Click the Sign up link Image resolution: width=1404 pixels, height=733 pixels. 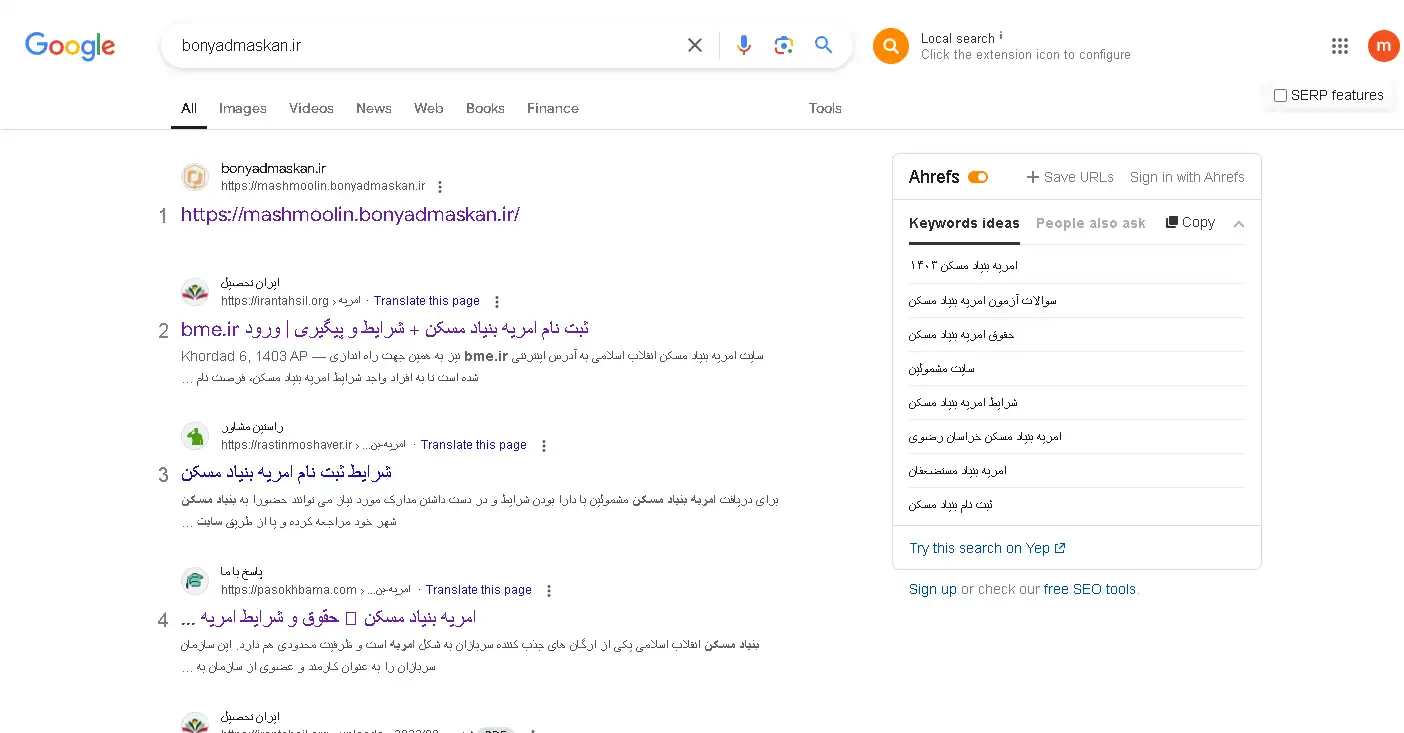[933, 589]
